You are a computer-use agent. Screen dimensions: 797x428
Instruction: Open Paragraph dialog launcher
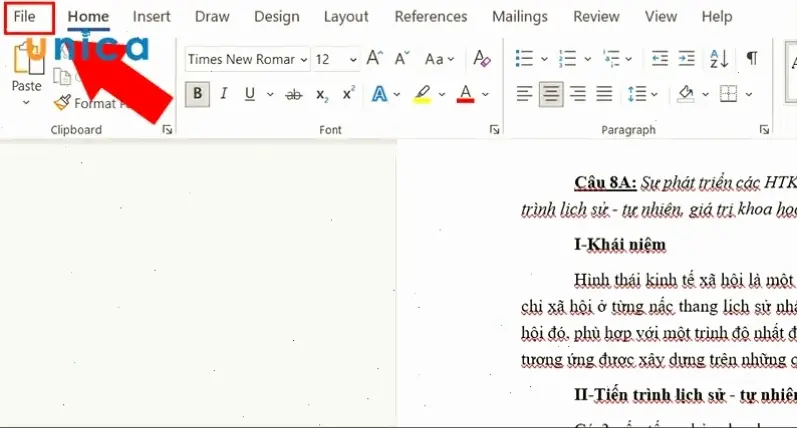click(x=764, y=130)
